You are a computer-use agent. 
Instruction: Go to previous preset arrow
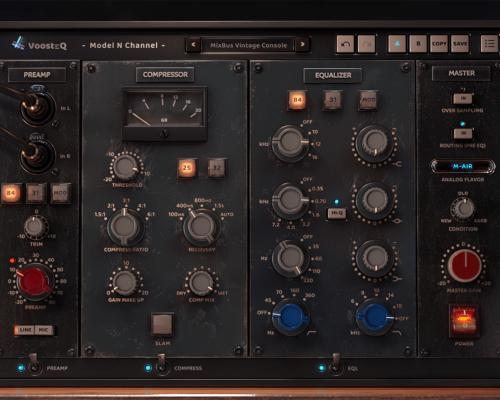coord(193,44)
